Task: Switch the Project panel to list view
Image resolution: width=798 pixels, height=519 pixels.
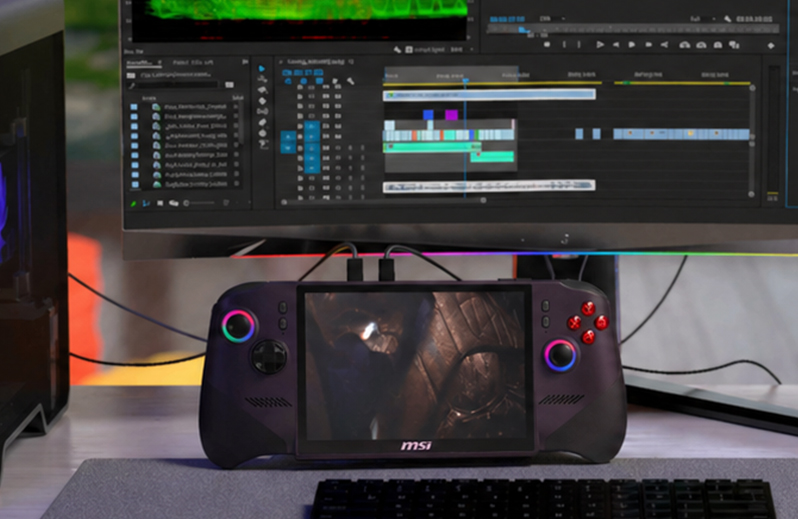Action: [x=146, y=203]
